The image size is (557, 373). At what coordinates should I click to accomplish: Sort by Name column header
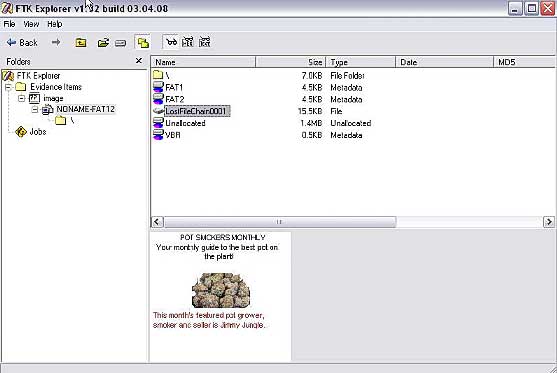point(203,62)
